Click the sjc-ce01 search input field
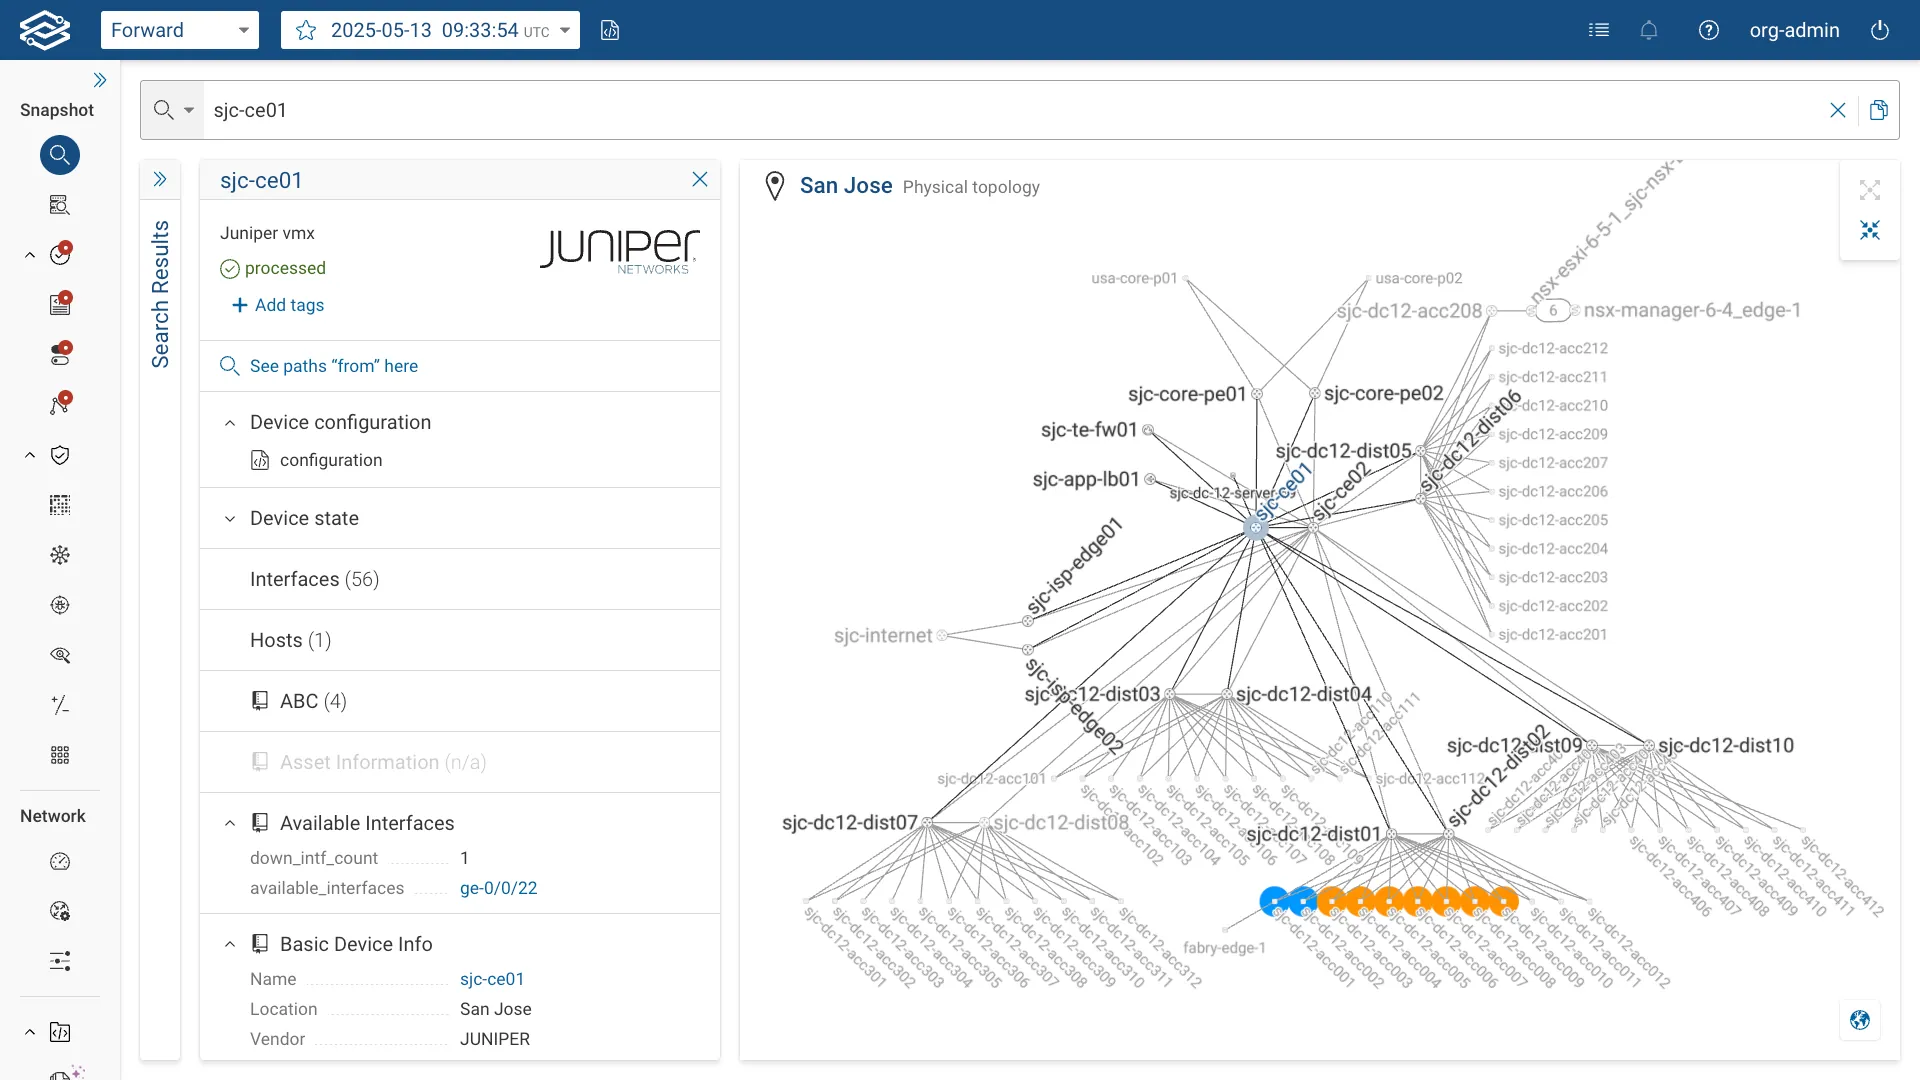The image size is (1920, 1080). pyautogui.click(x=1010, y=110)
